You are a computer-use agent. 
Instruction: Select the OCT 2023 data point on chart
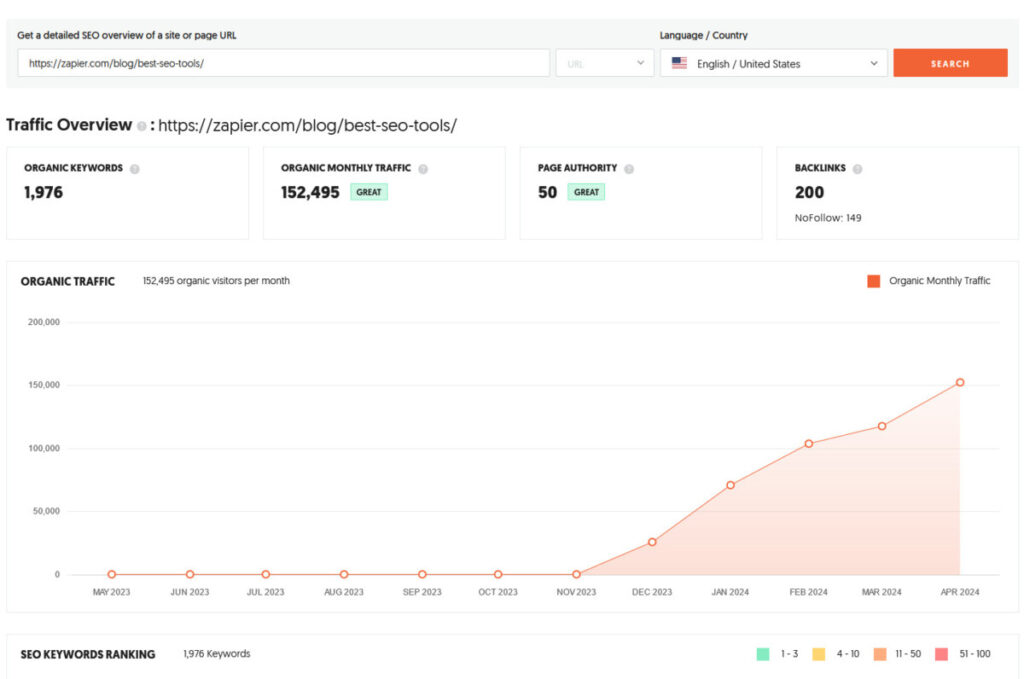point(498,575)
